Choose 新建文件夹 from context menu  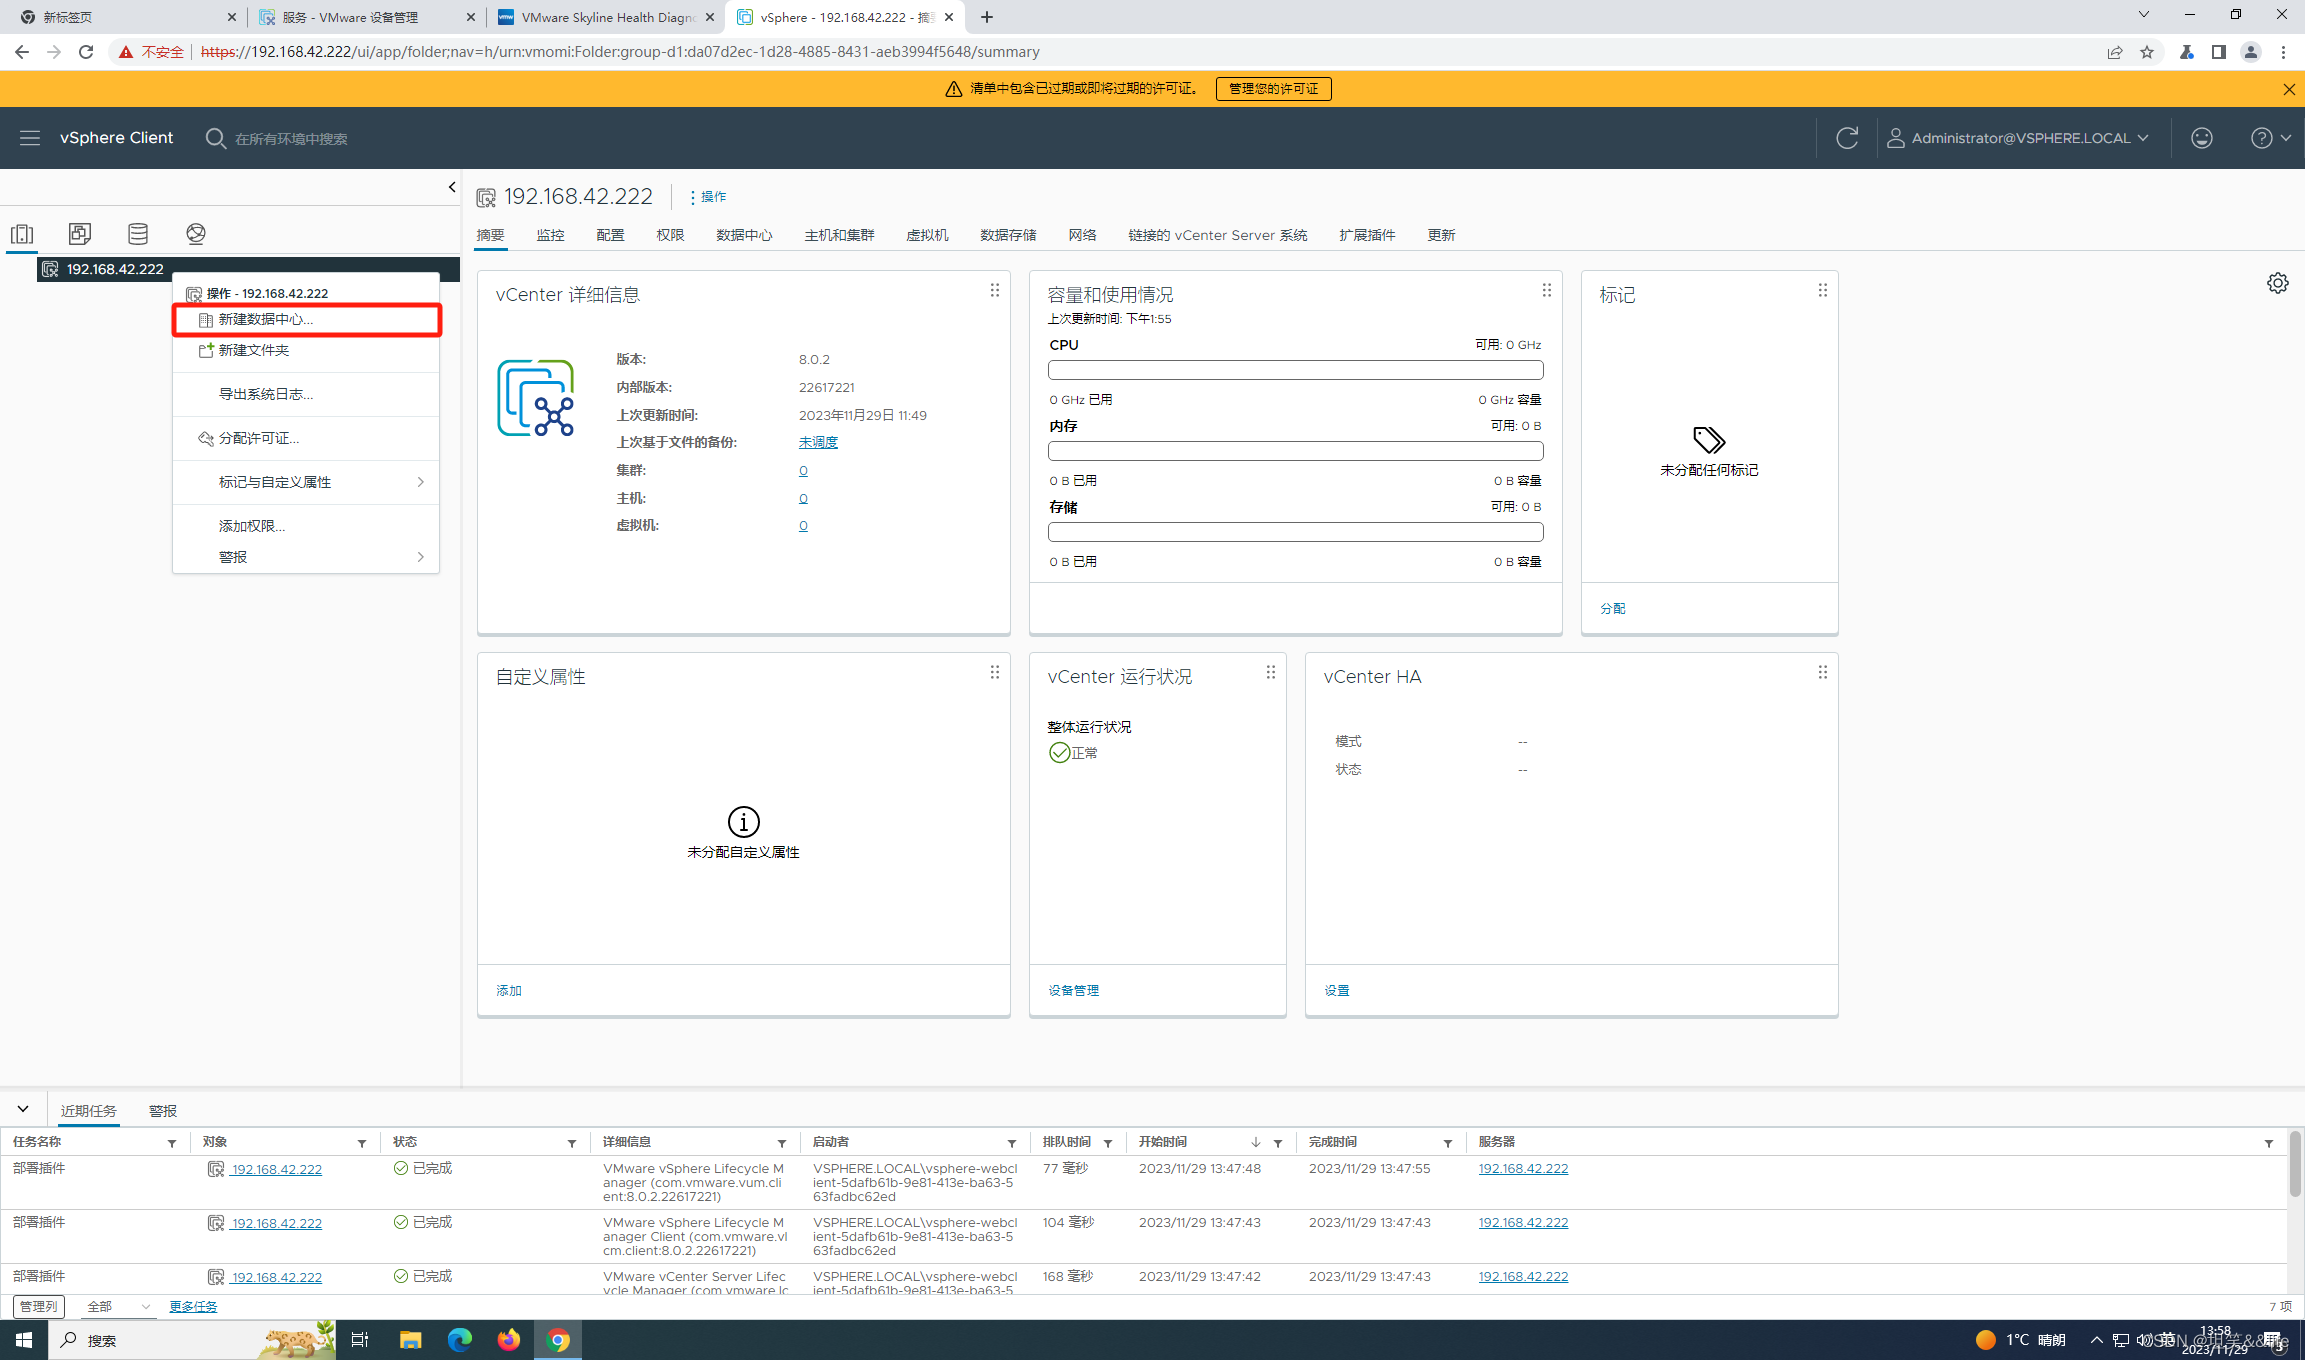coord(306,350)
